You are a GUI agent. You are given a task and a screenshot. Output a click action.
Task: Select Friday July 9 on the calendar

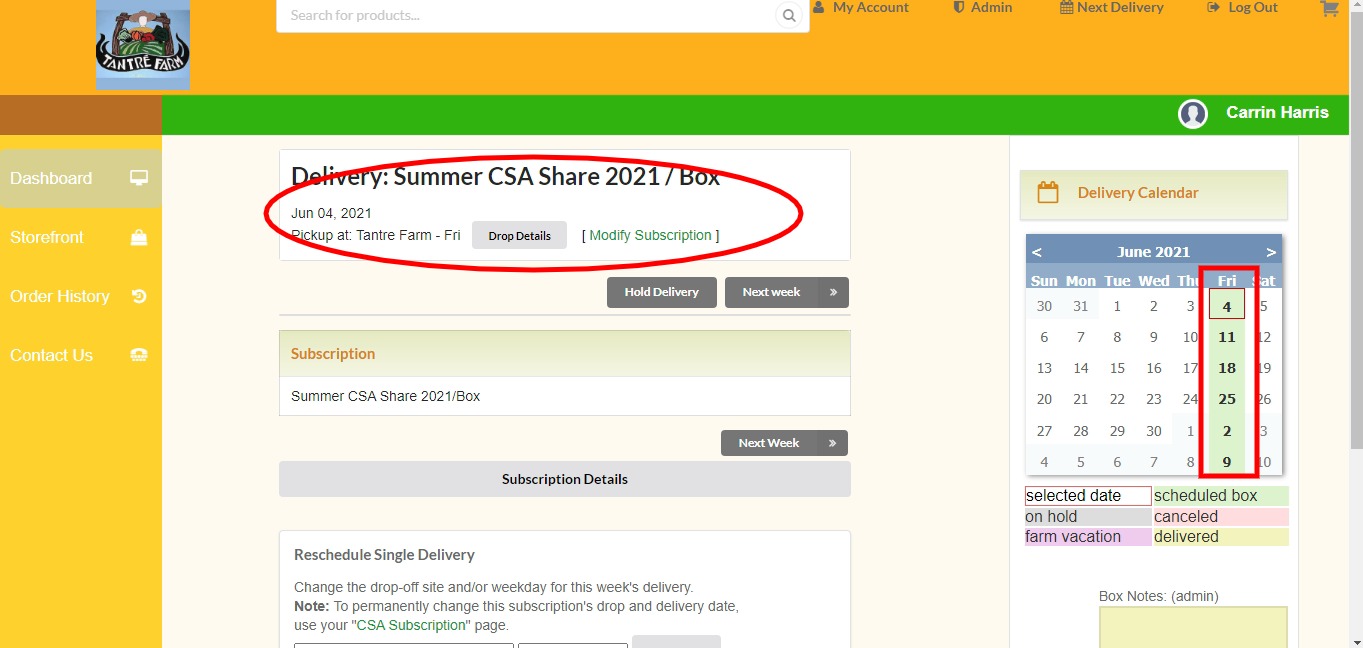point(1227,462)
